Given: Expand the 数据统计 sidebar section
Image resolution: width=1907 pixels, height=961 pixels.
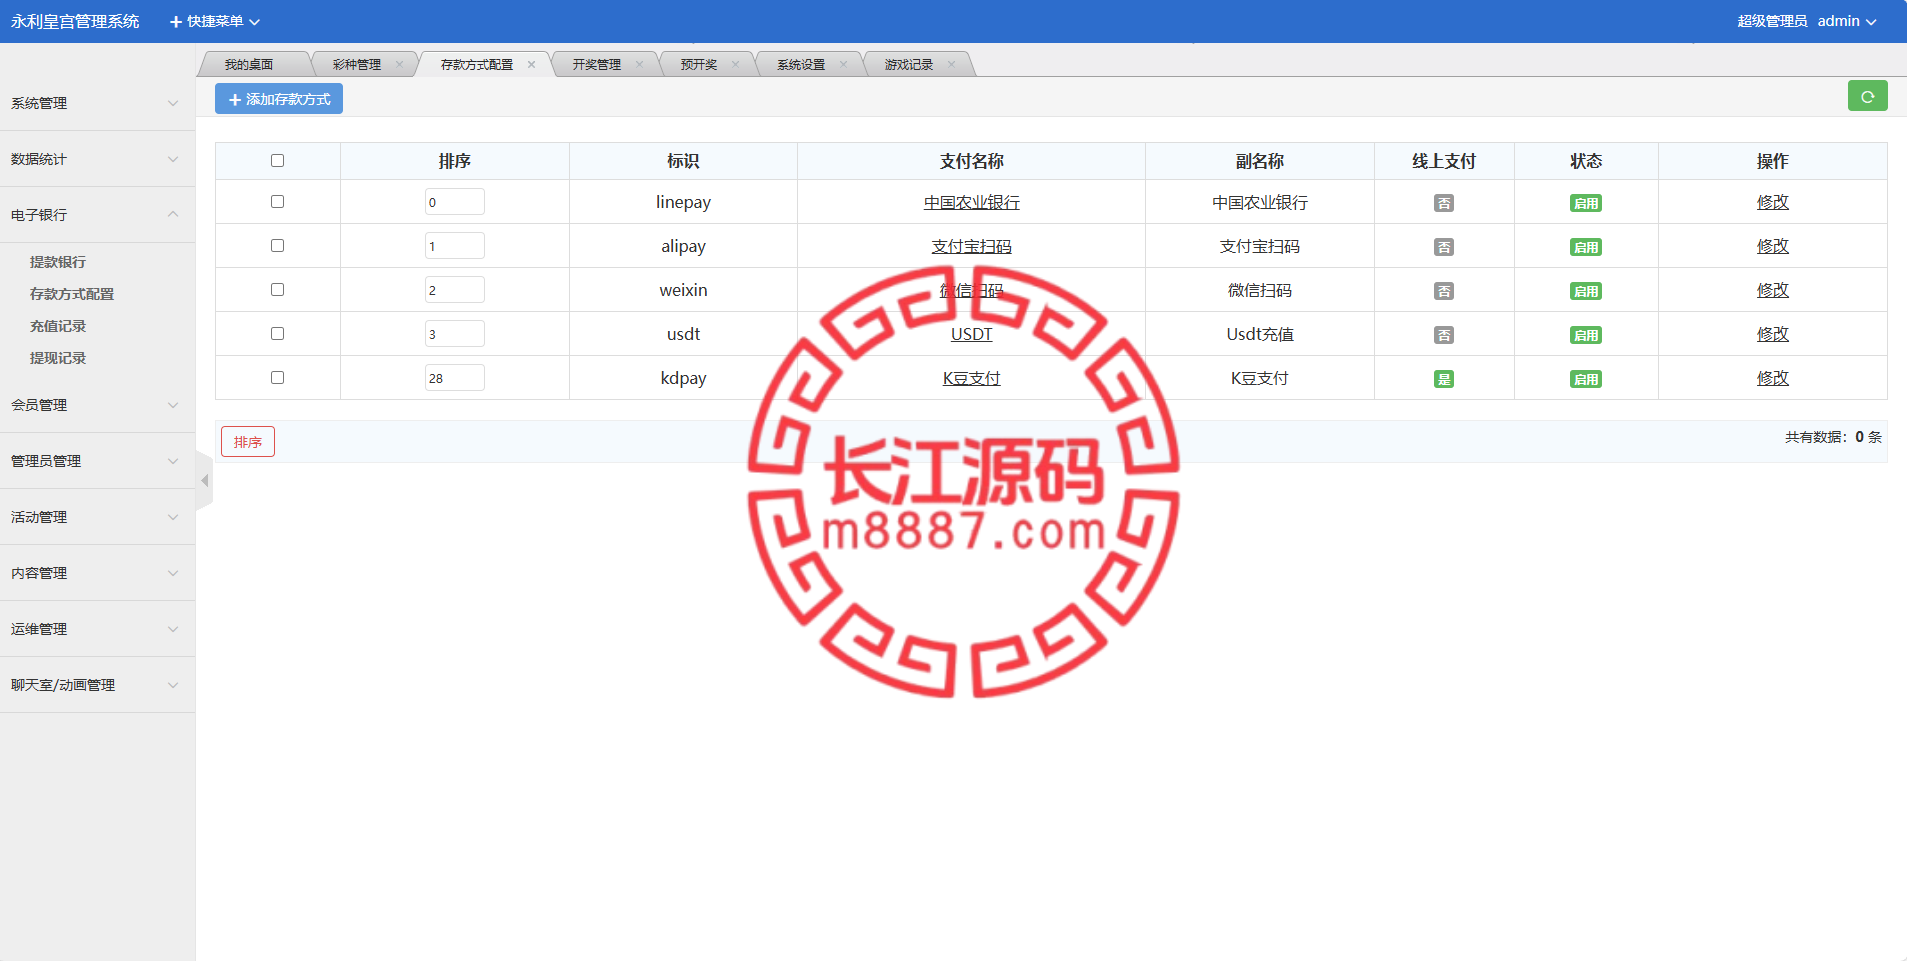Looking at the screenshot, I should [97, 159].
